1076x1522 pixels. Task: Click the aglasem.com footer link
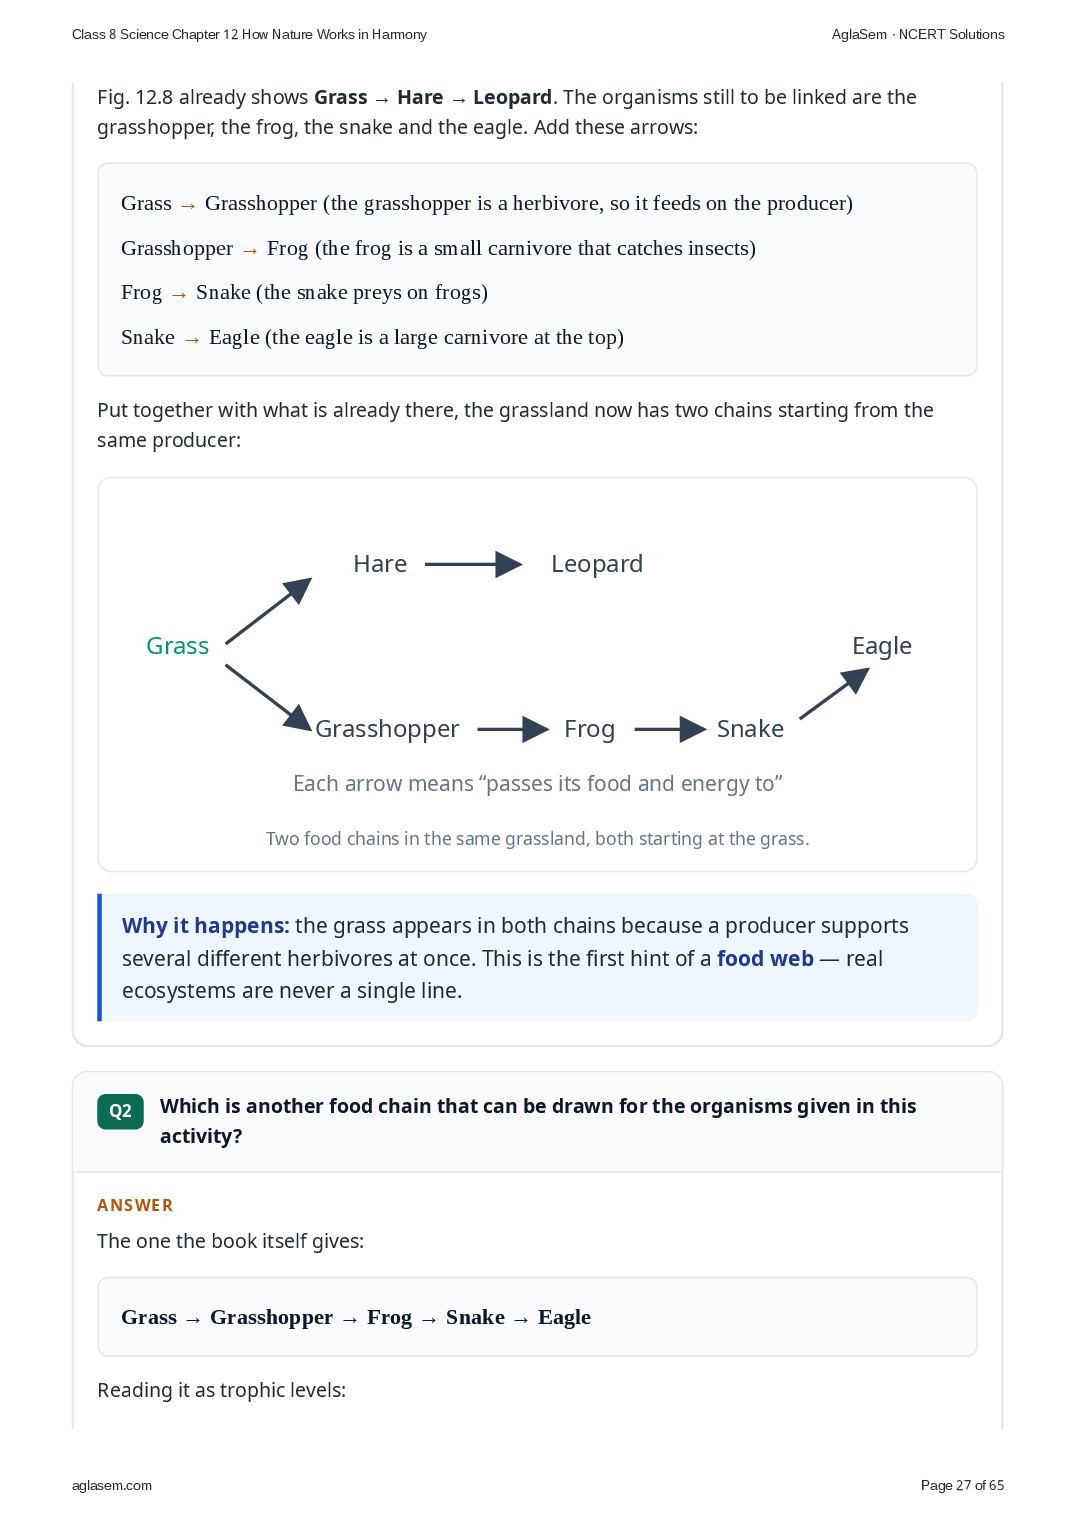pyautogui.click(x=112, y=1485)
